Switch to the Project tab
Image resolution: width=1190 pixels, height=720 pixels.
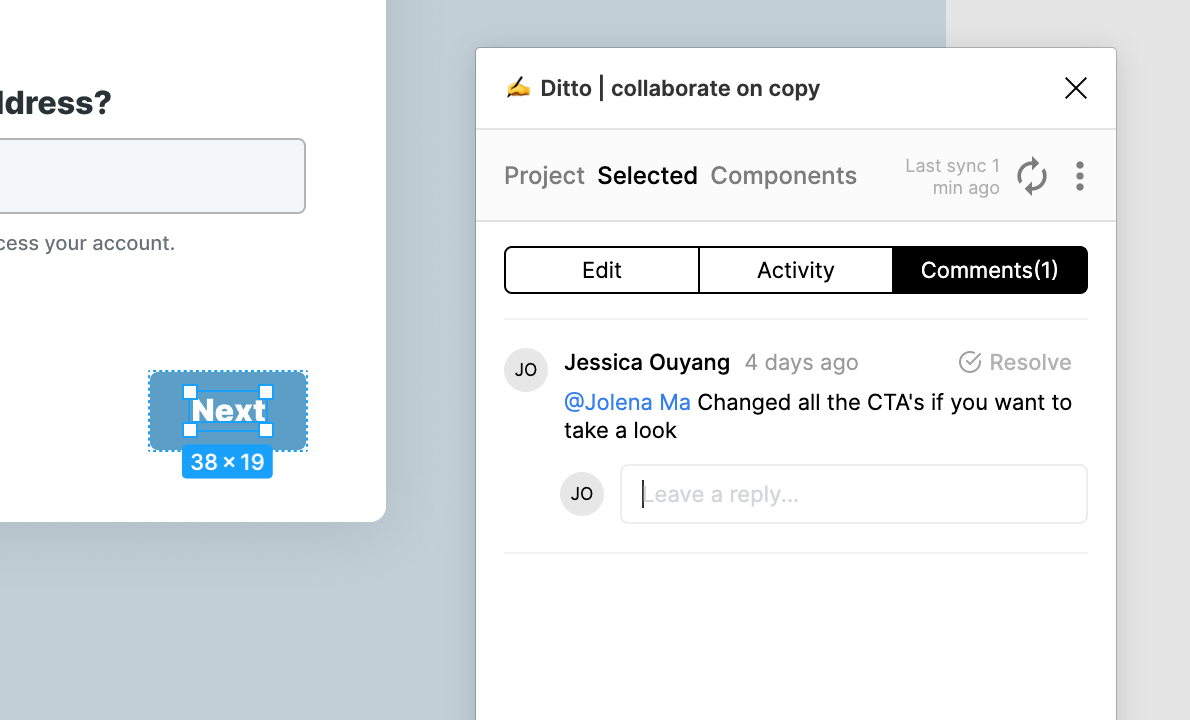544,176
